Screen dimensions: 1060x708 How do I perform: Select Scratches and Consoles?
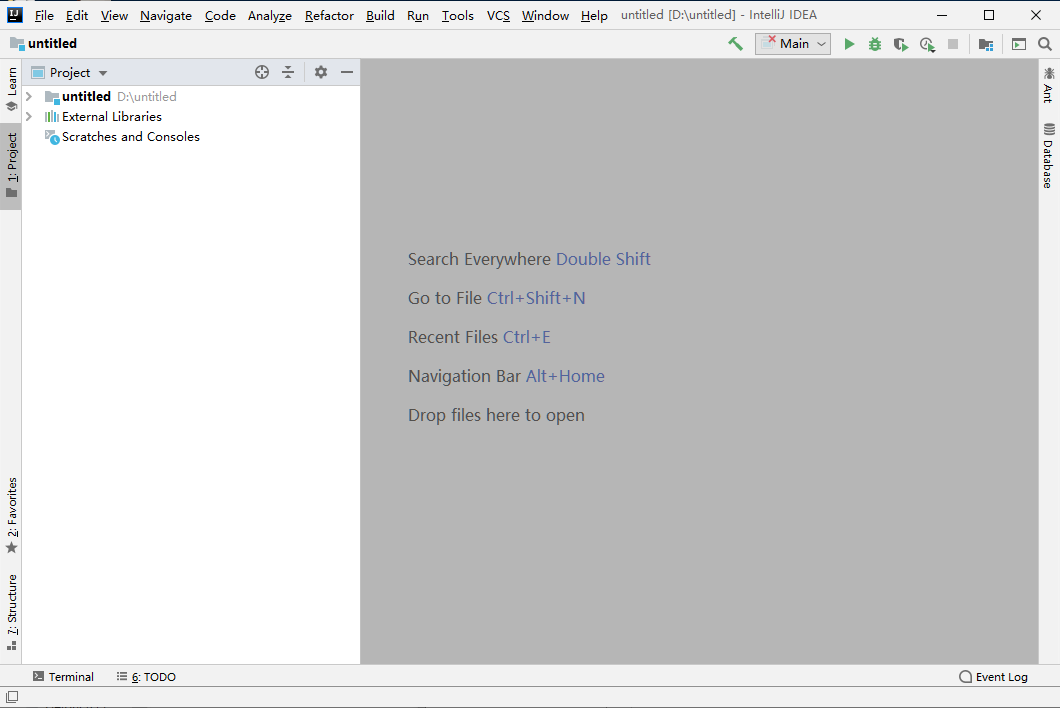click(131, 137)
